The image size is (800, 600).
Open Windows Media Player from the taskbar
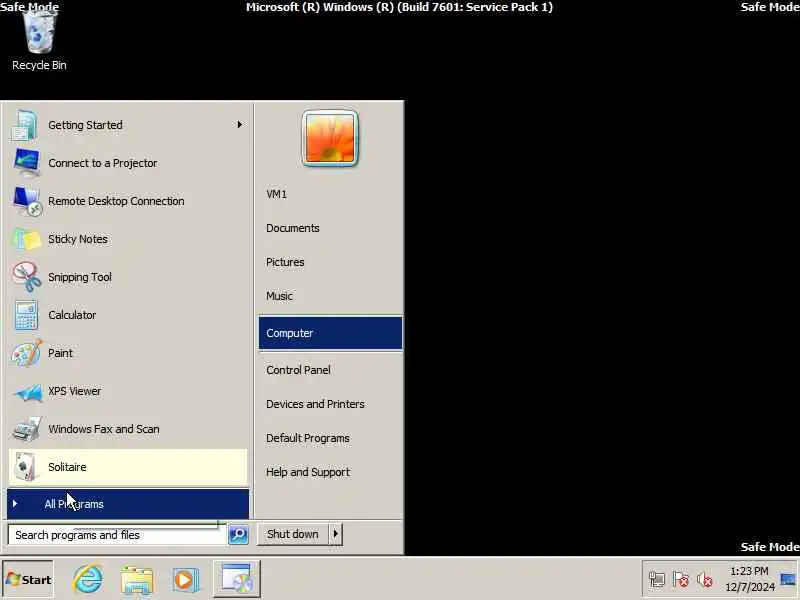click(x=185, y=580)
